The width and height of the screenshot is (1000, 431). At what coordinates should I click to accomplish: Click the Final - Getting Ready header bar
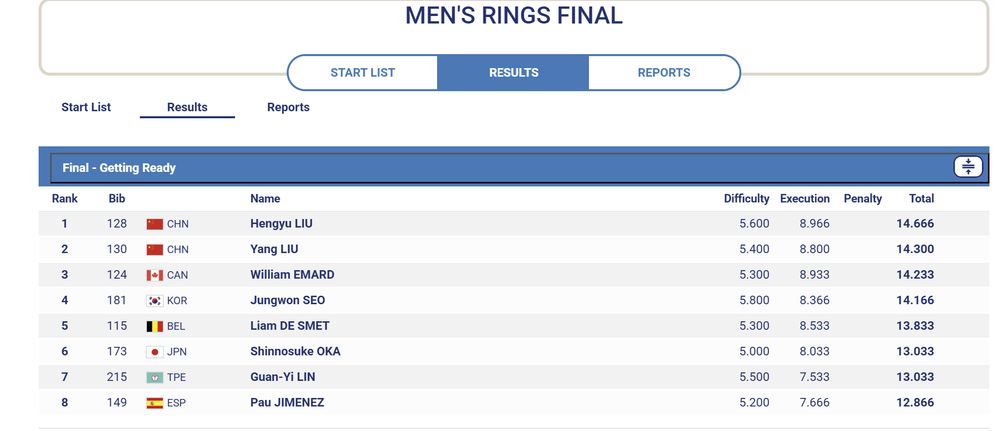(x=513, y=168)
